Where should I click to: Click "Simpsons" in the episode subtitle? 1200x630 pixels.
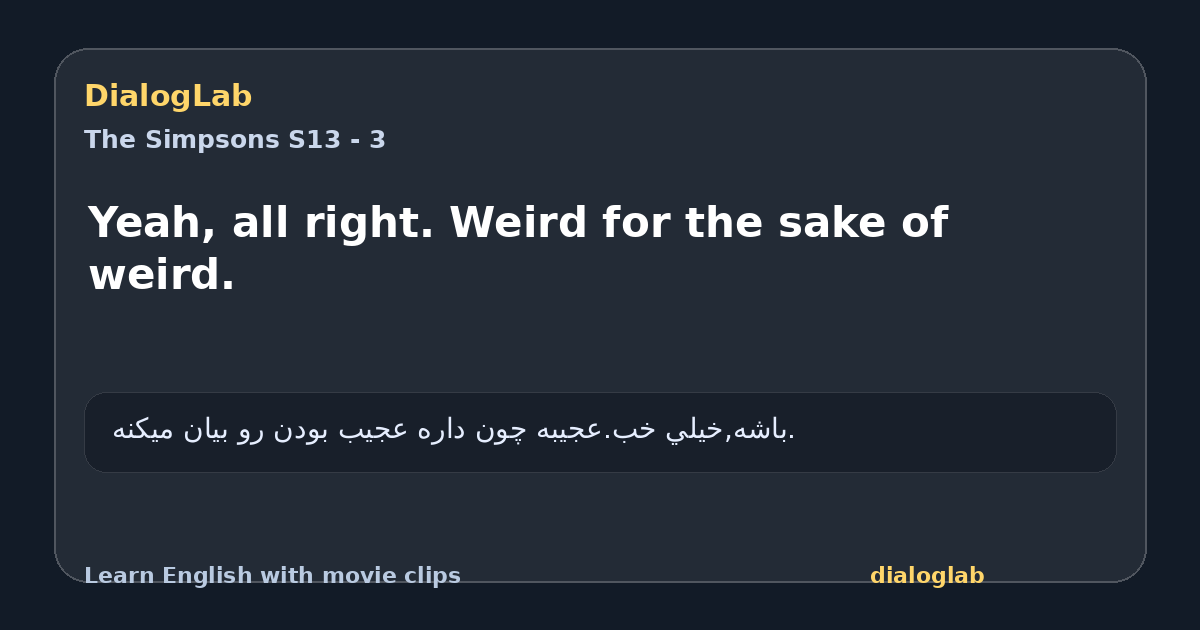tap(214, 140)
